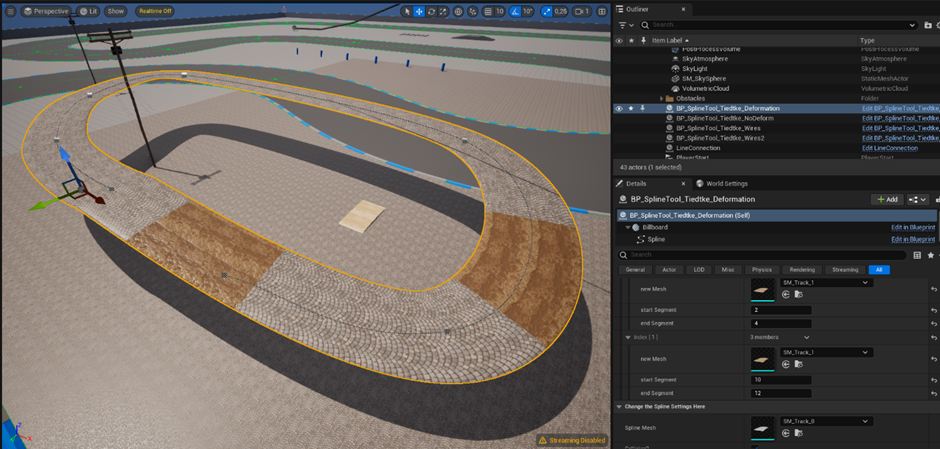This screenshot has width=940, height=449.
Task: Toggle grid snapping in the viewport toolbar
Action: coord(486,11)
